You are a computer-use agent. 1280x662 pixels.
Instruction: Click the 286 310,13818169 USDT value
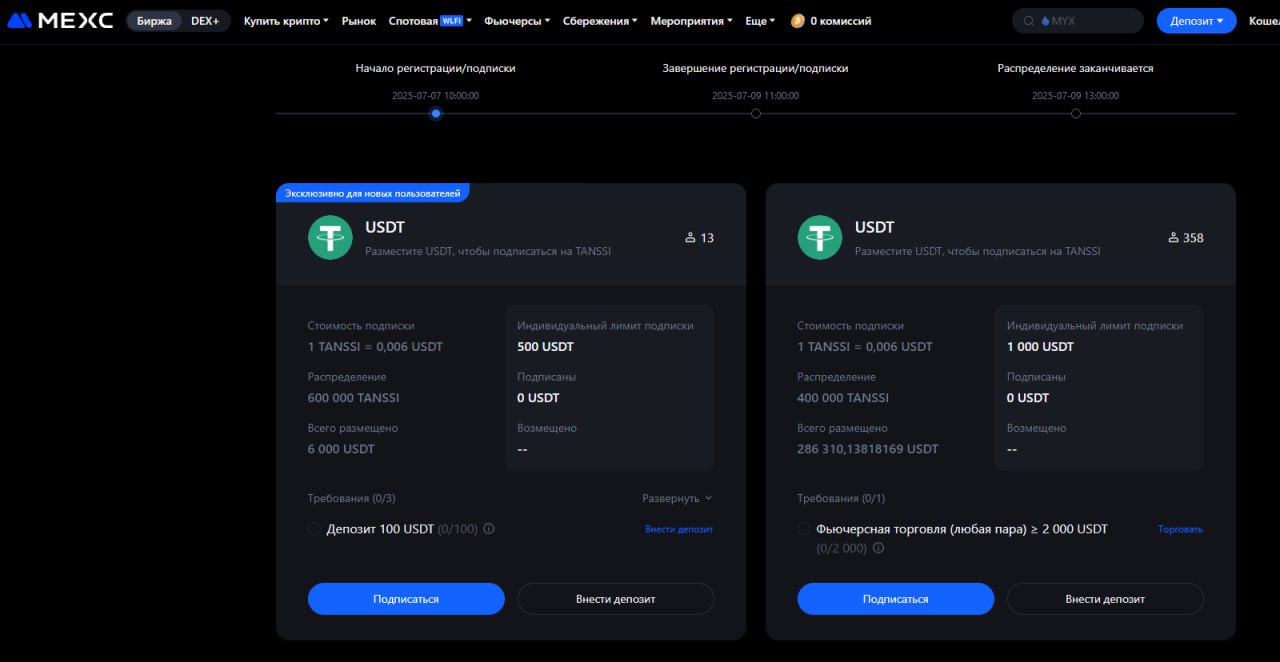(x=868, y=449)
